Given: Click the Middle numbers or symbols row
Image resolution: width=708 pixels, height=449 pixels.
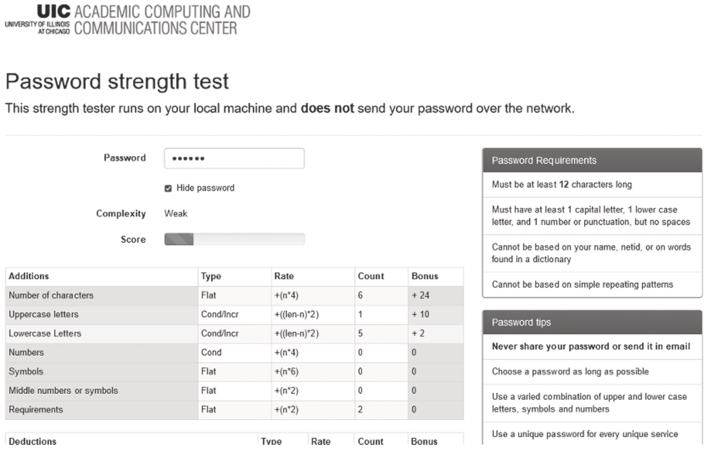Looking at the screenshot, I should (x=234, y=390).
